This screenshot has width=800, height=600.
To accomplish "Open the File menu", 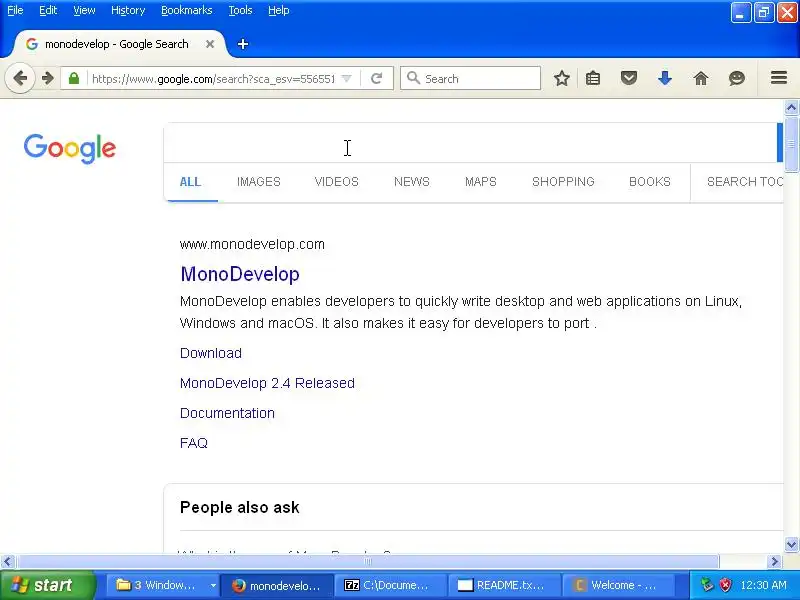I will point(15,10).
